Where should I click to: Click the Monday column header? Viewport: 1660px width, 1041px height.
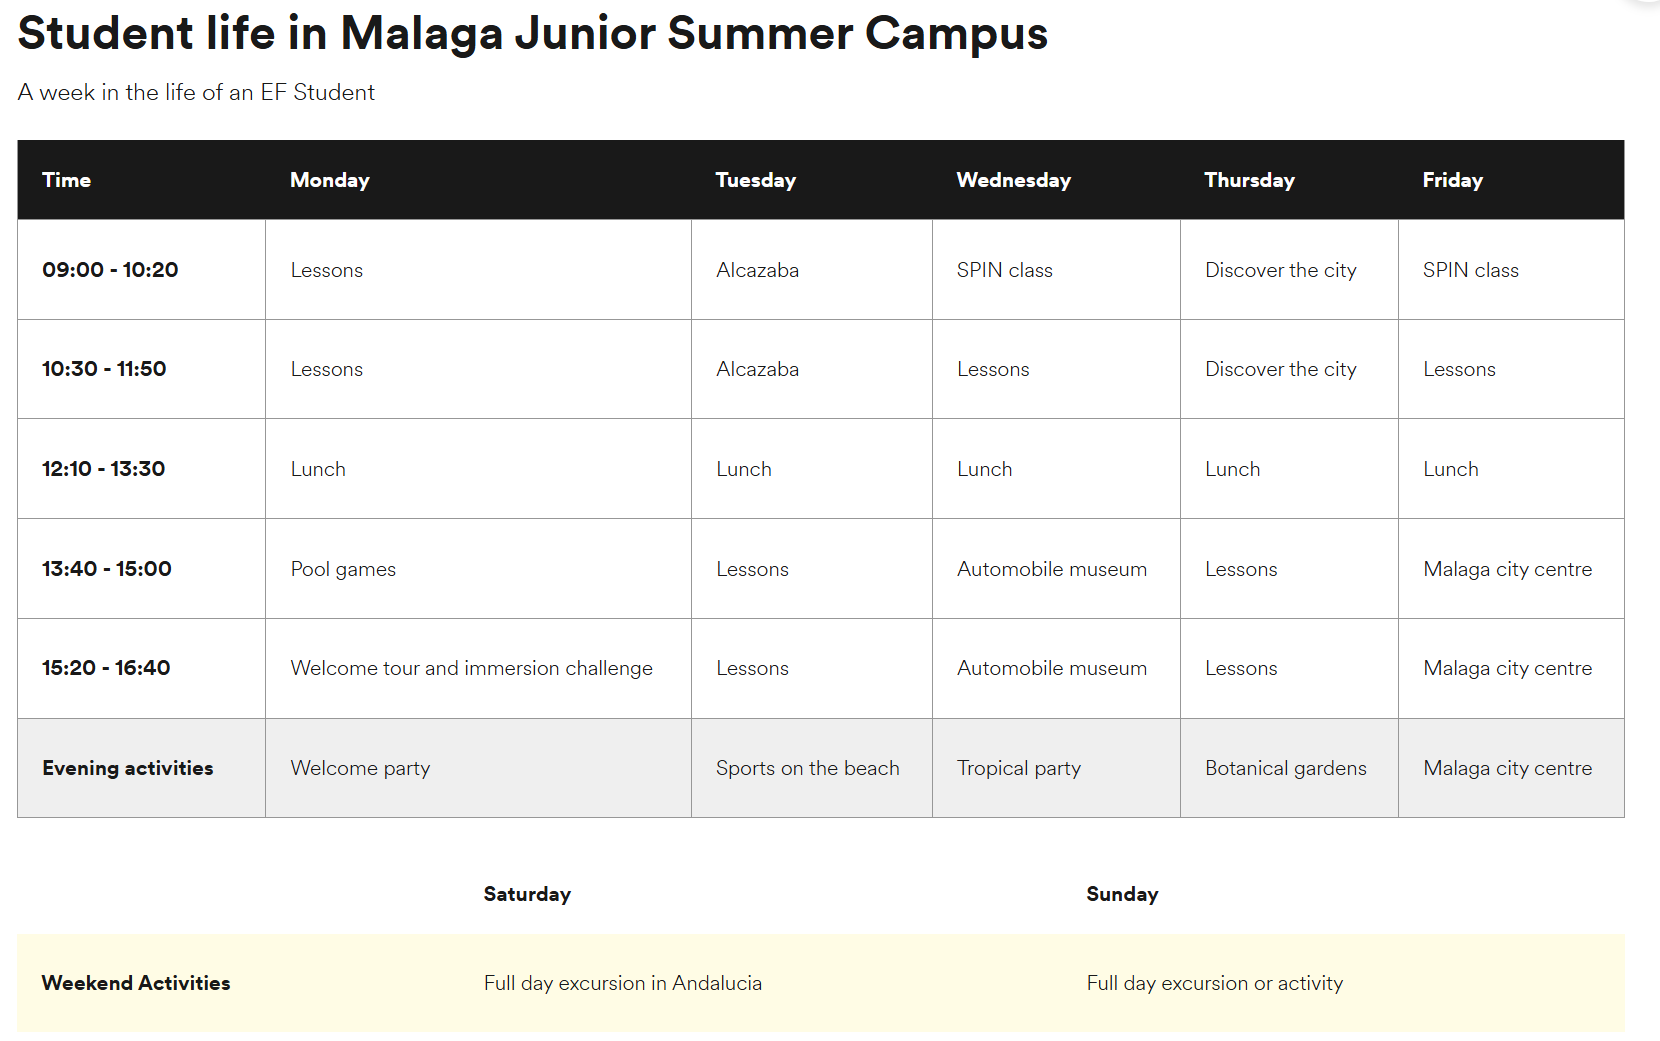[x=330, y=180]
